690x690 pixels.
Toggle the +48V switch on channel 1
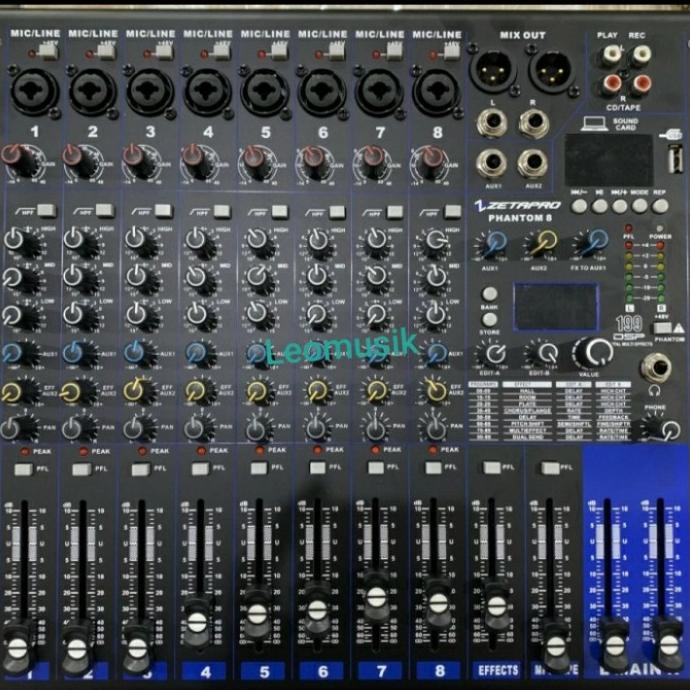coord(48,52)
